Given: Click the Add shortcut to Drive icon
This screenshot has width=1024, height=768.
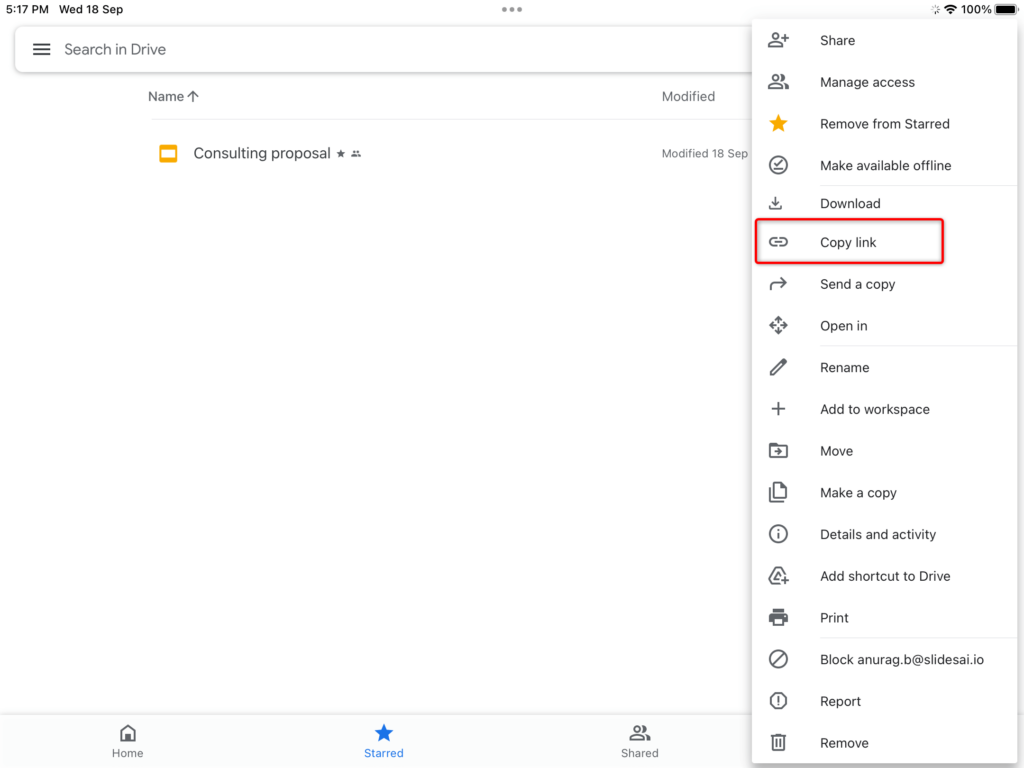Looking at the screenshot, I should pos(779,575).
